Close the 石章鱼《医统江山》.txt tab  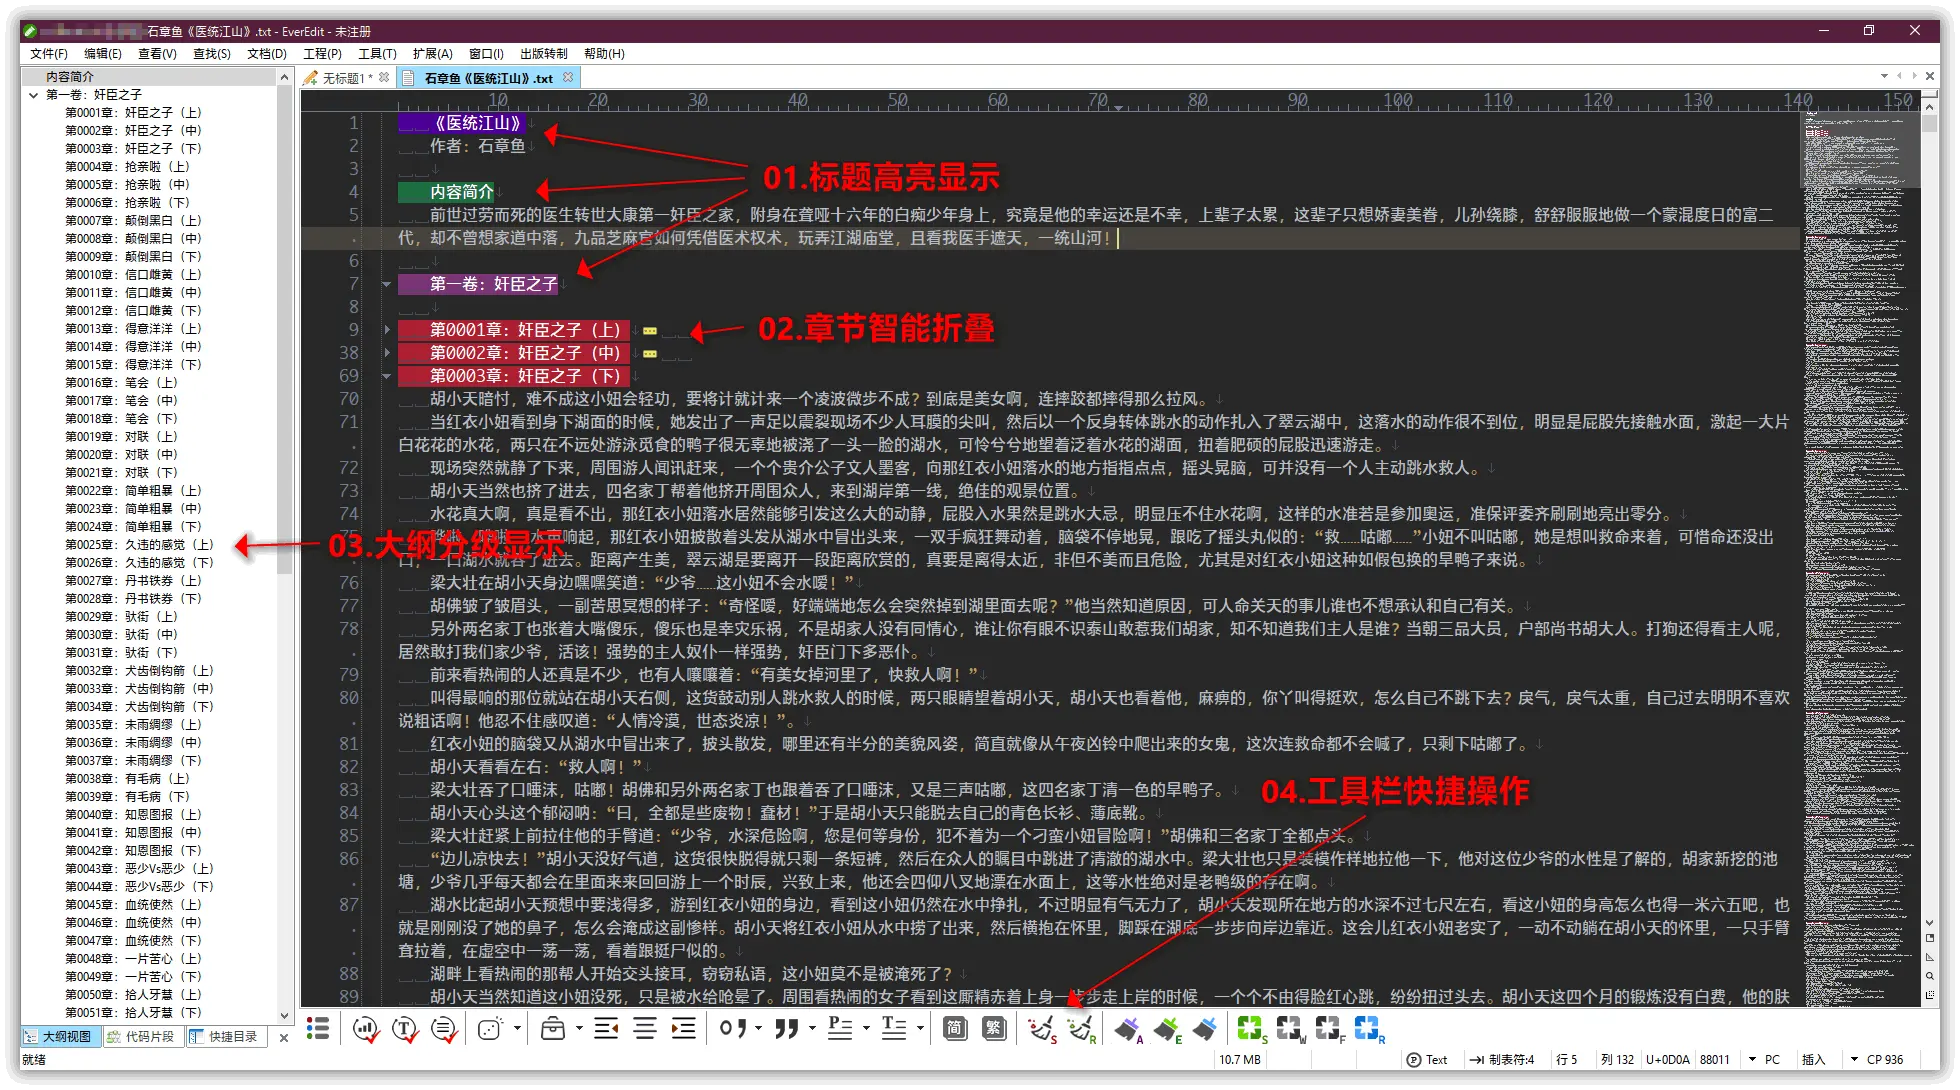[x=568, y=77]
